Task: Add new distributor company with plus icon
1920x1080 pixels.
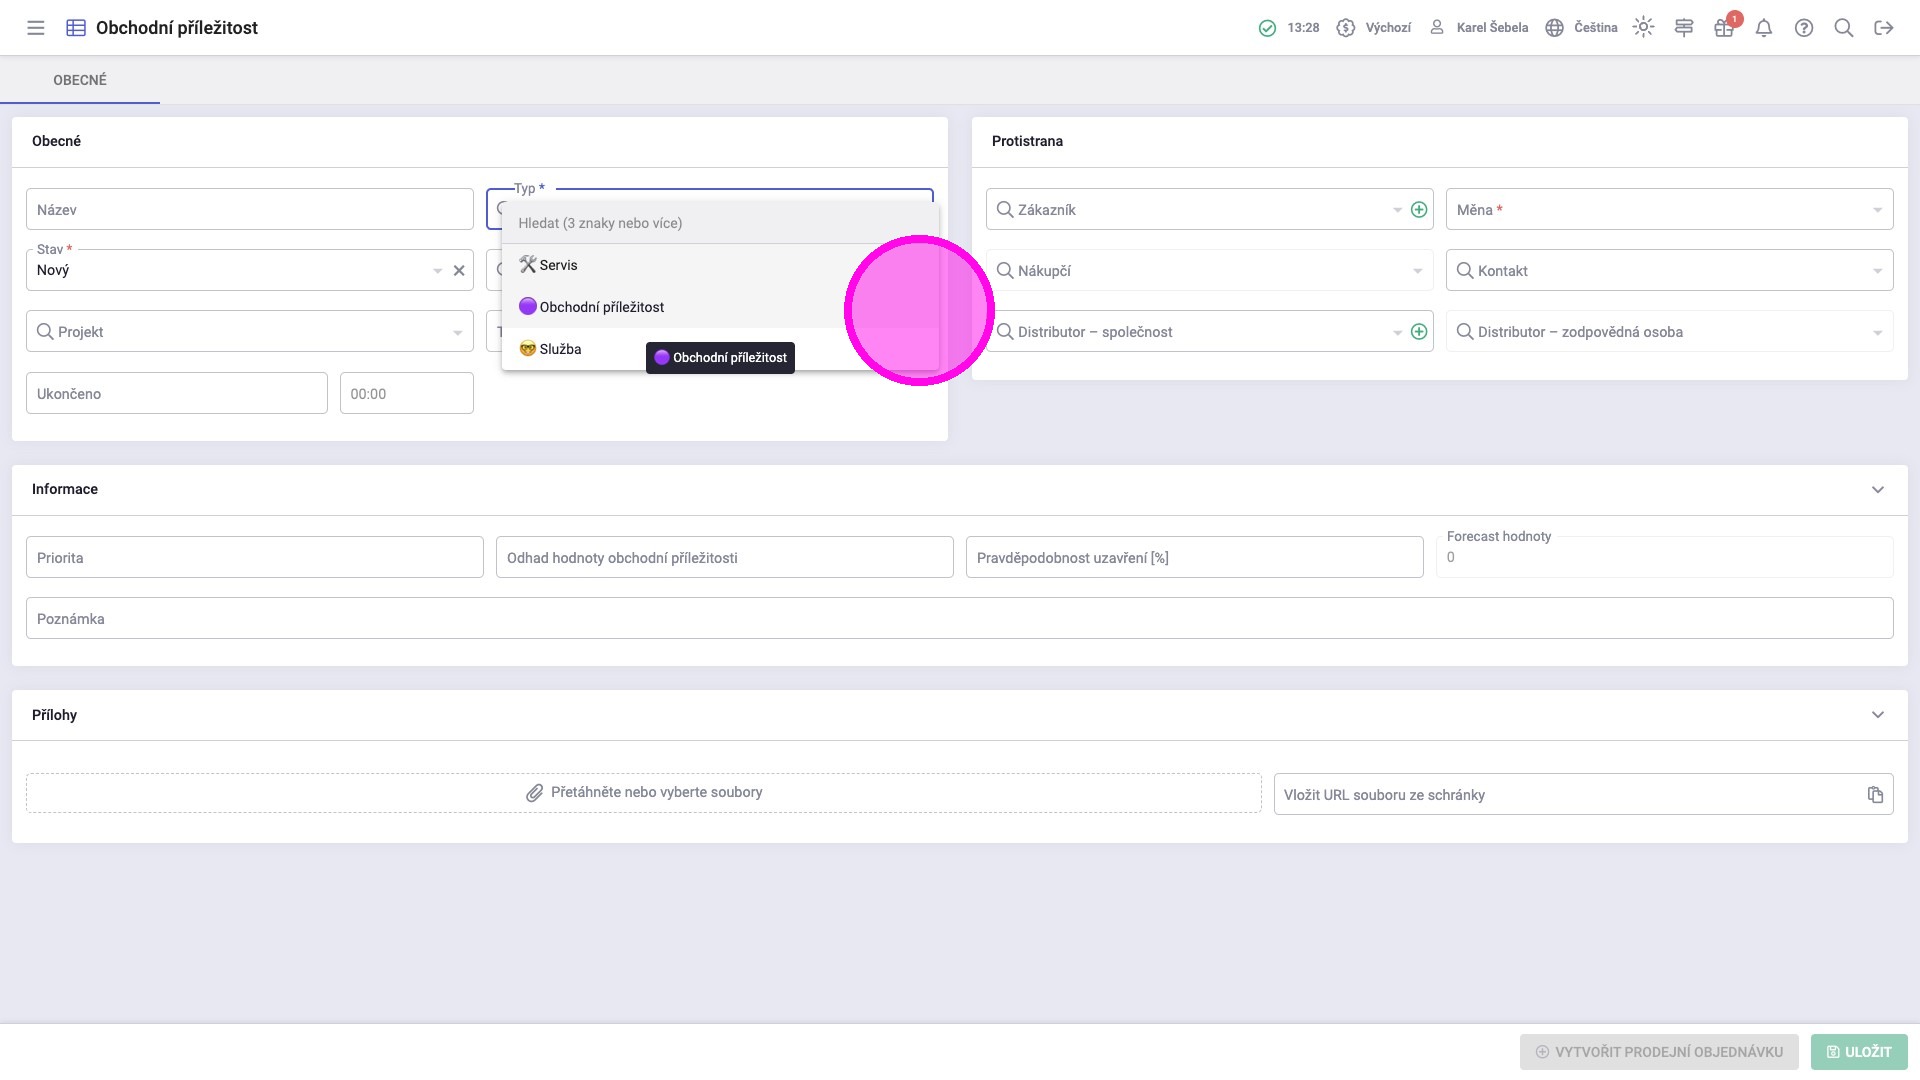Action: pyautogui.click(x=1418, y=332)
